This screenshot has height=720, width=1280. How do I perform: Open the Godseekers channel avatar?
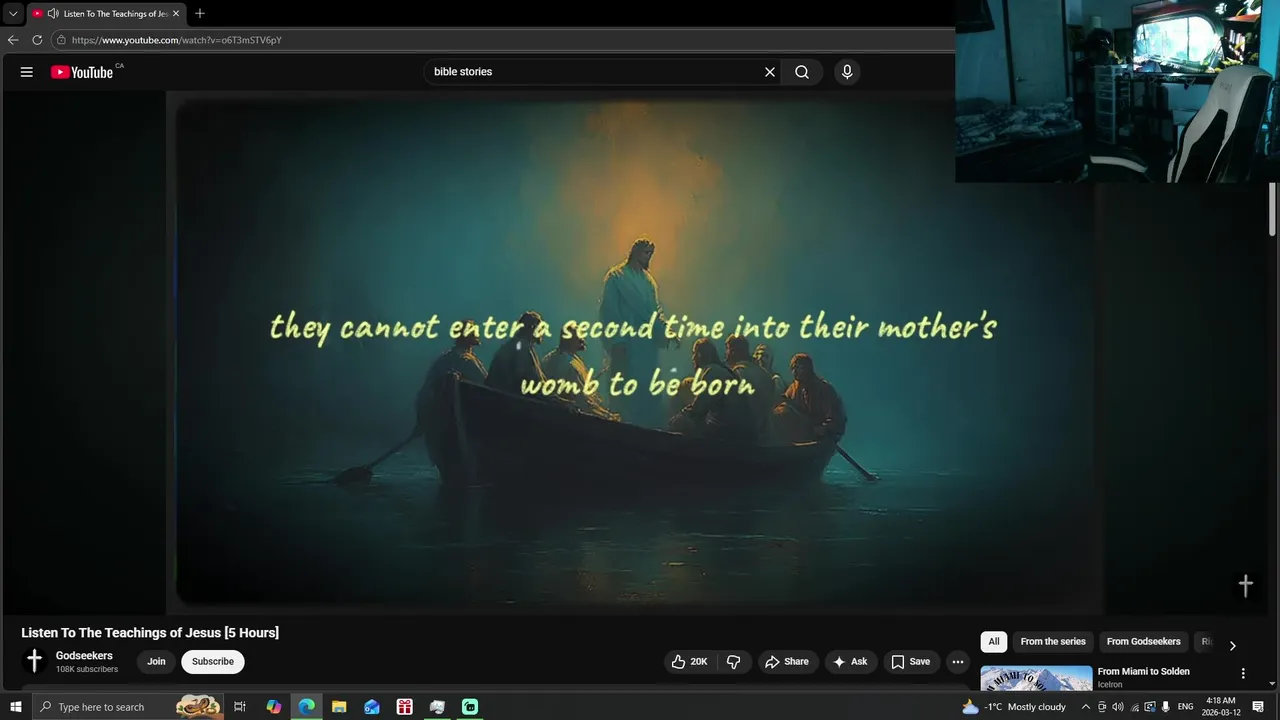[34, 661]
